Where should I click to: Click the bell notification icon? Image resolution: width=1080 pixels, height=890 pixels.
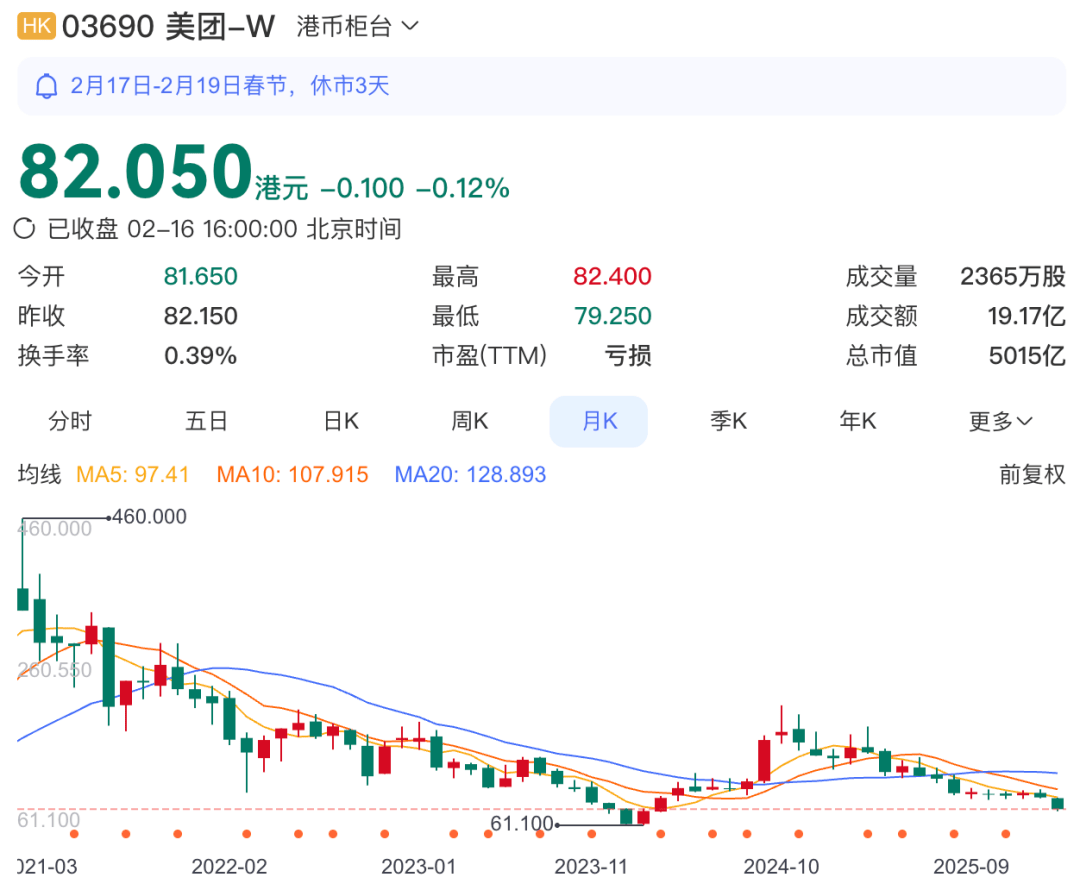[46, 86]
